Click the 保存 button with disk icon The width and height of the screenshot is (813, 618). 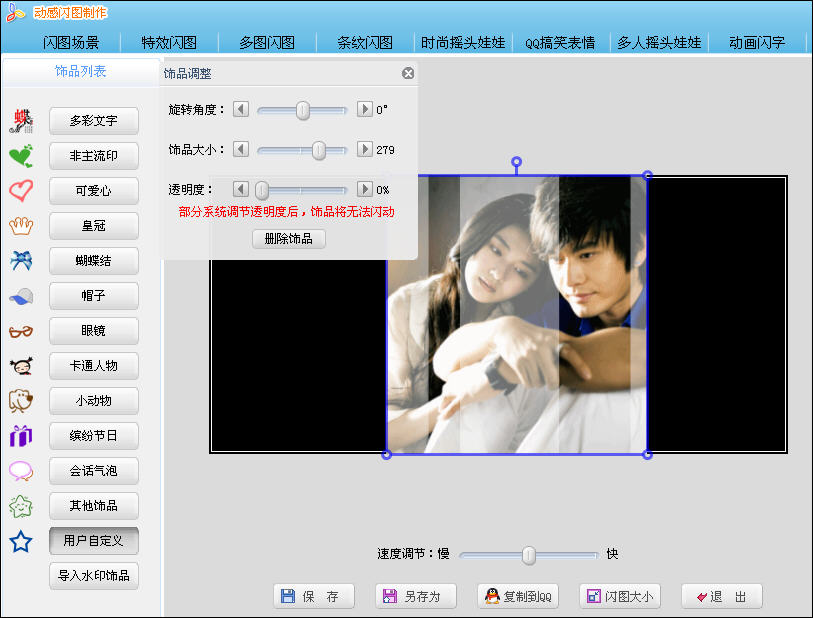pos(314,596)
